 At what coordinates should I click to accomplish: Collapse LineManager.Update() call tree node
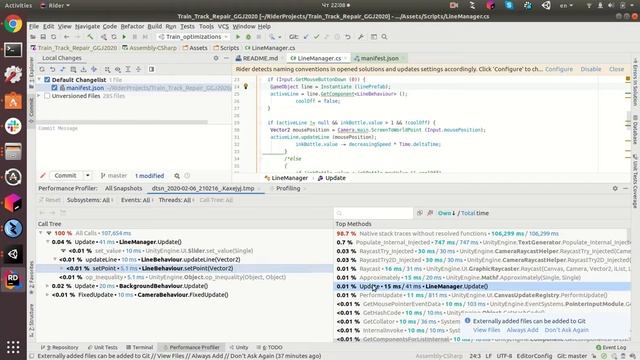47,242
